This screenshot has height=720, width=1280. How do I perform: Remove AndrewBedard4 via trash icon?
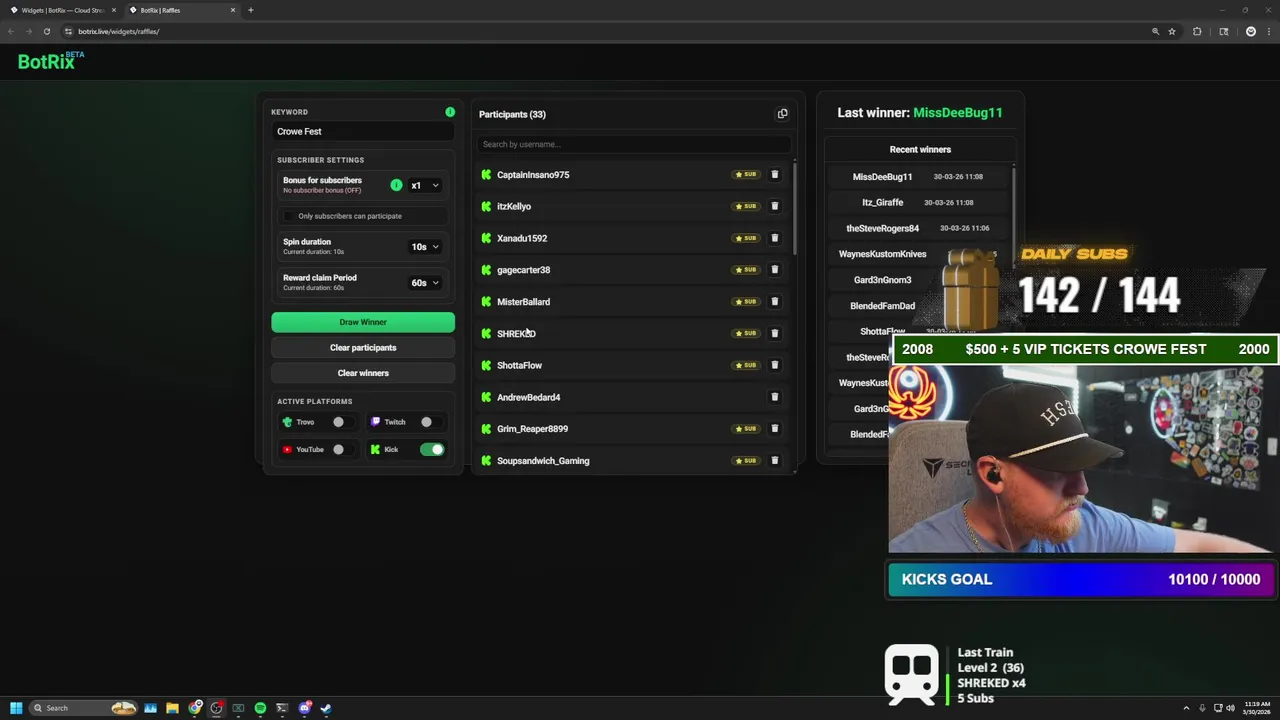774,397
